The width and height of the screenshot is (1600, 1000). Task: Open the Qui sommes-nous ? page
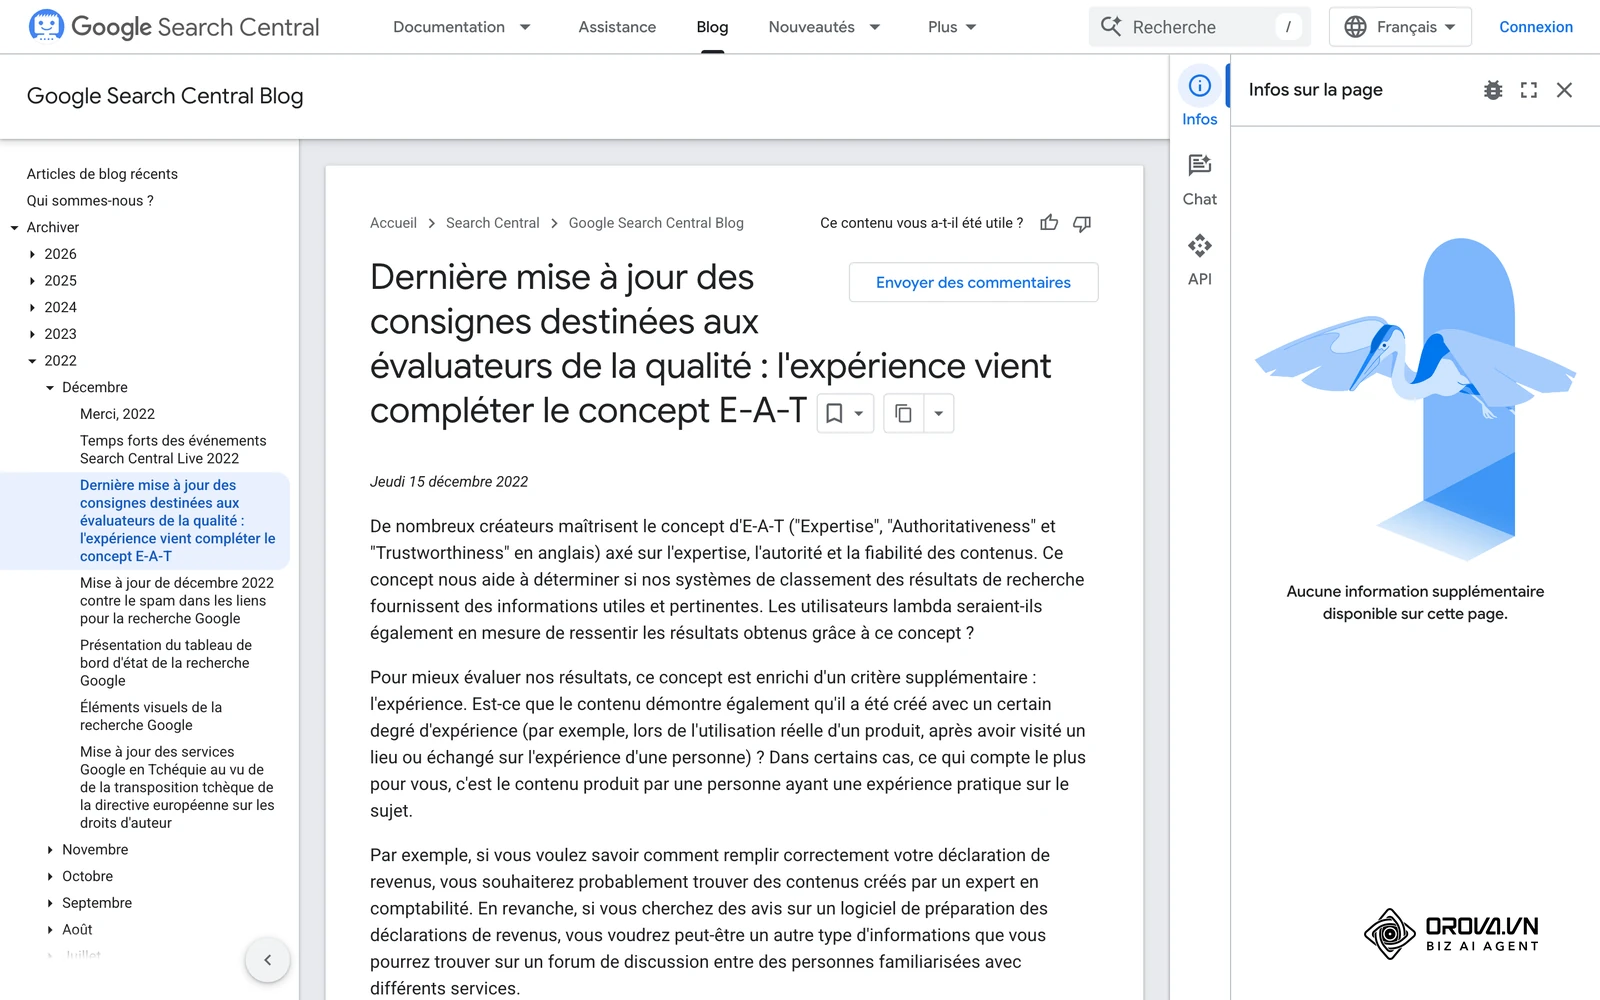90,201
